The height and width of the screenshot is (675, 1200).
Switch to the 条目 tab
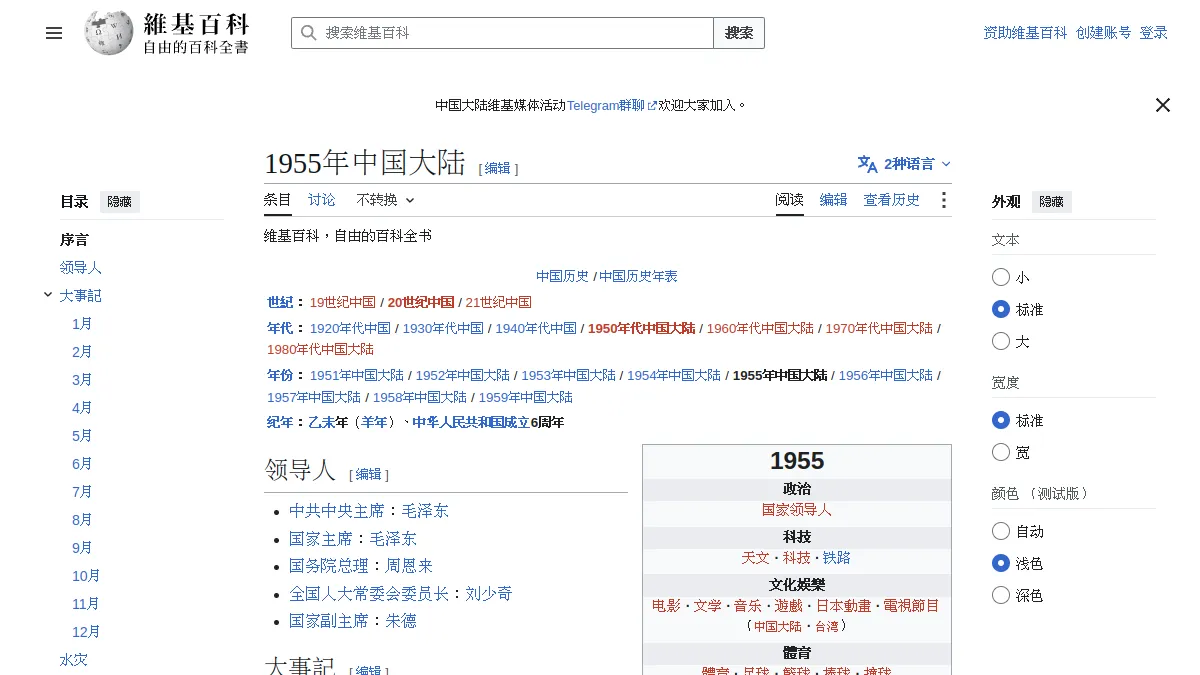(278, 200)
